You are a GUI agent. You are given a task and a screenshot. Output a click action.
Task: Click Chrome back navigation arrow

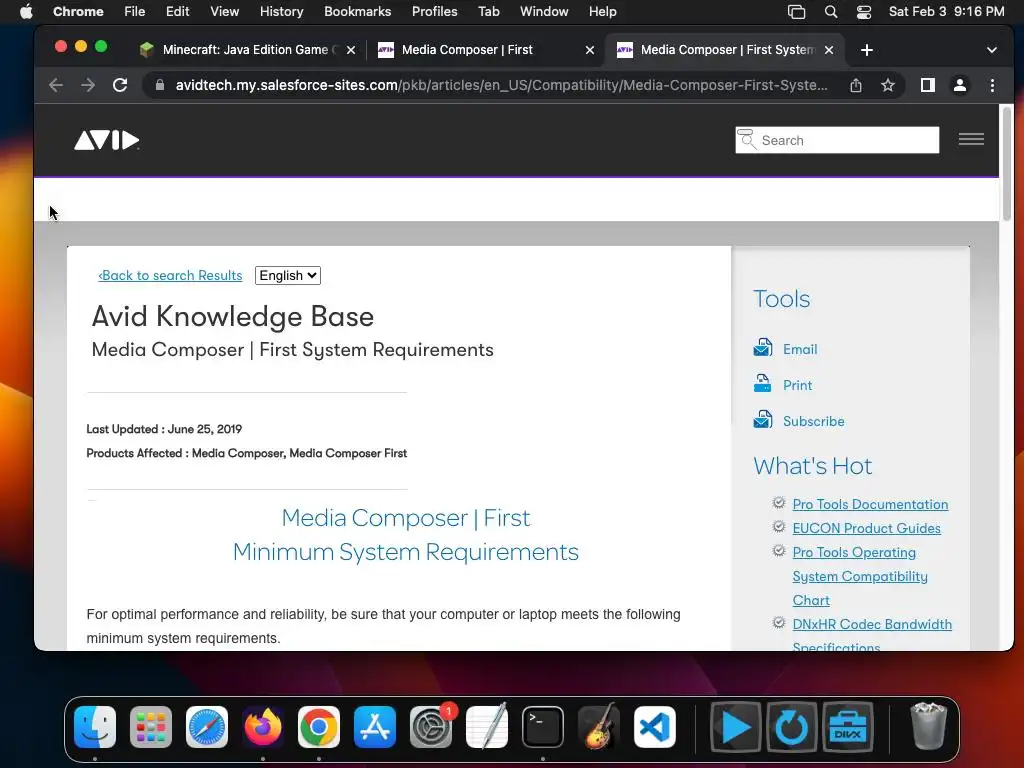point(56,85)
